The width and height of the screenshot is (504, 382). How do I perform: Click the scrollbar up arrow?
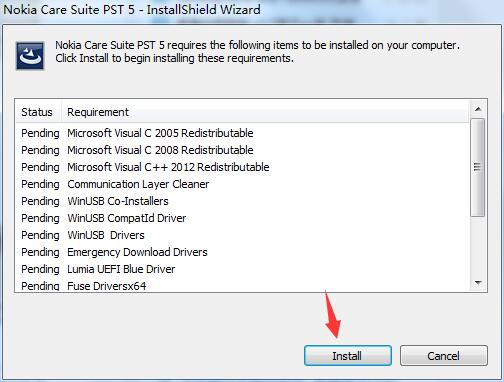[x=478, y=109]
